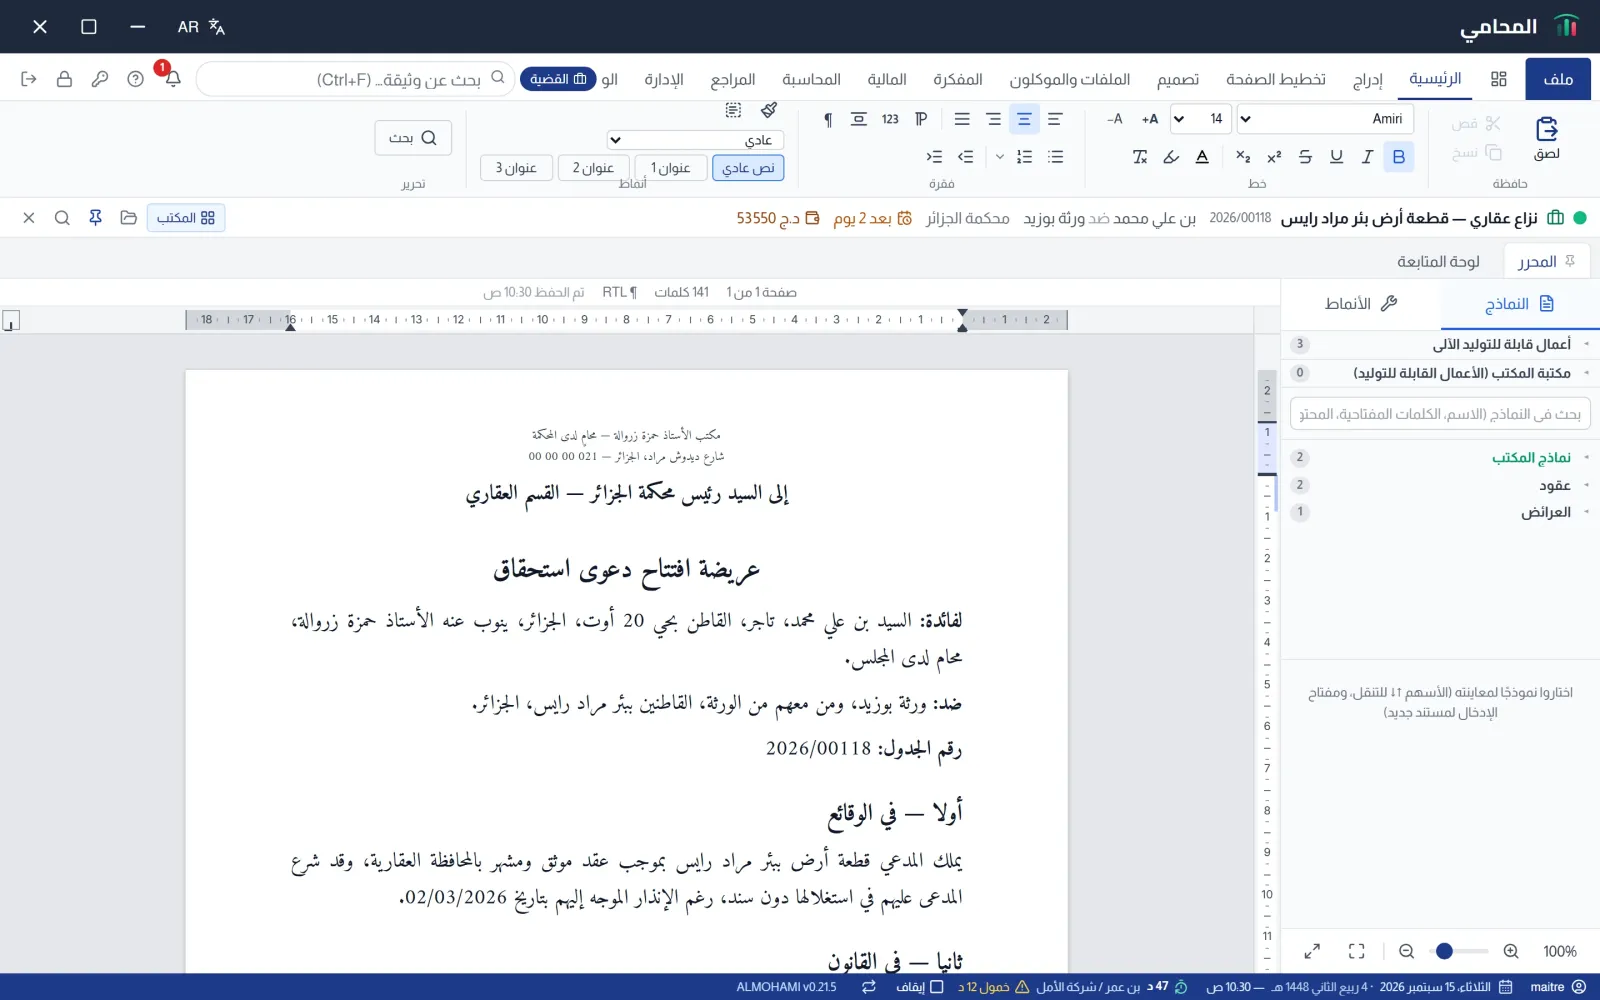The image size is (1600, 1000).
Task: Toggle underline formatting
Action: tap(1336, 157)
